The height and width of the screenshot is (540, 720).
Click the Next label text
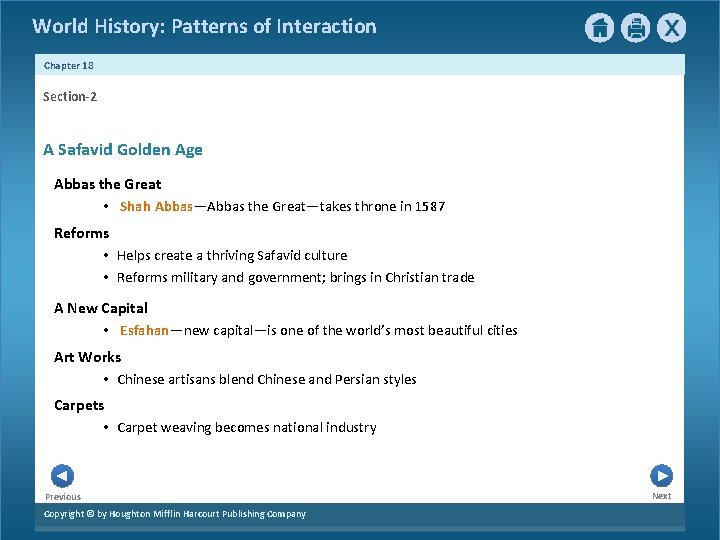click(662, 496)
